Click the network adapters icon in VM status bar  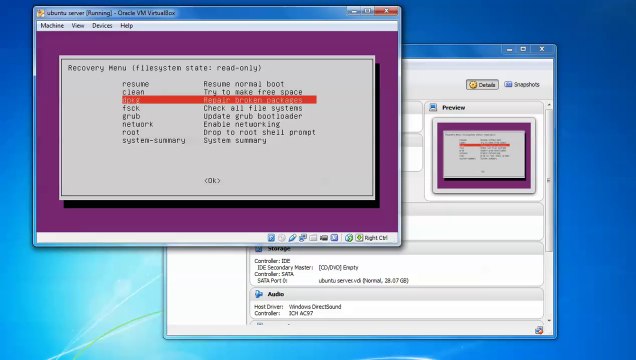(303, 238)
